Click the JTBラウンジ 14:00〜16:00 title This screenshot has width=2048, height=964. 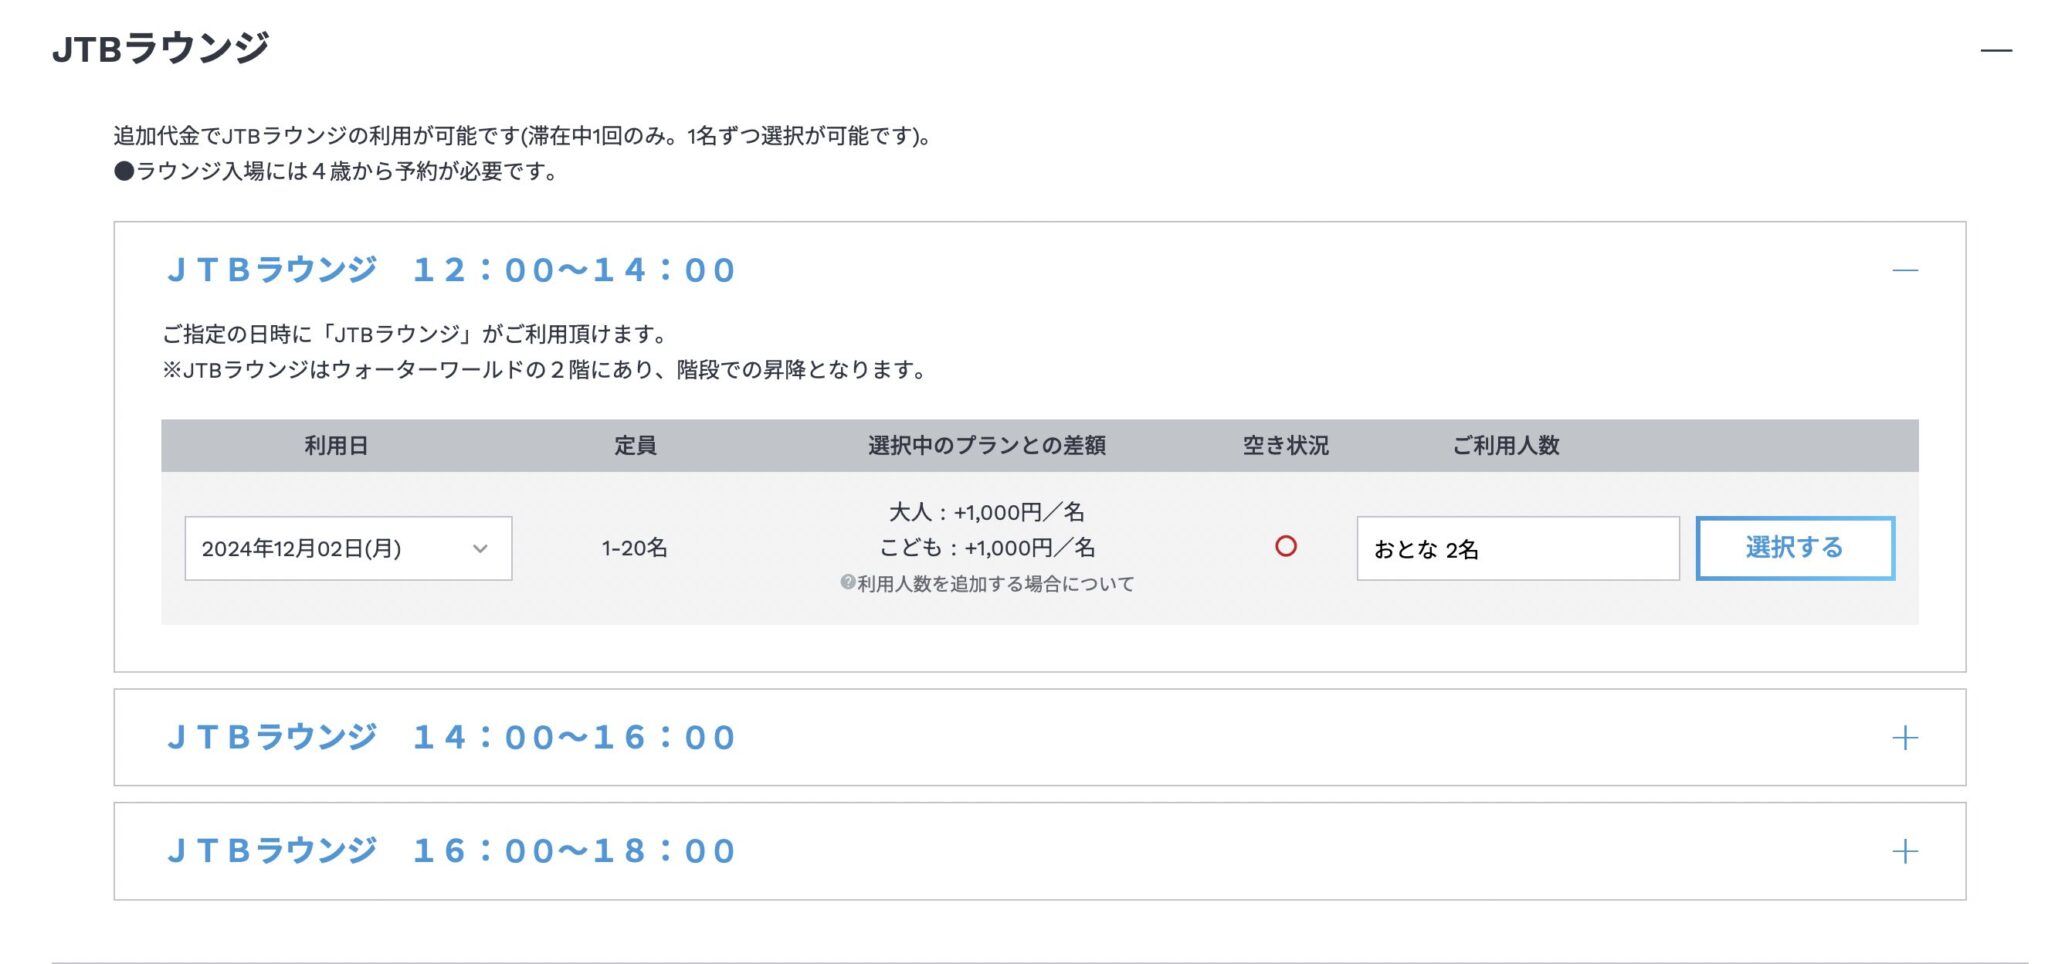pos(450,737)
